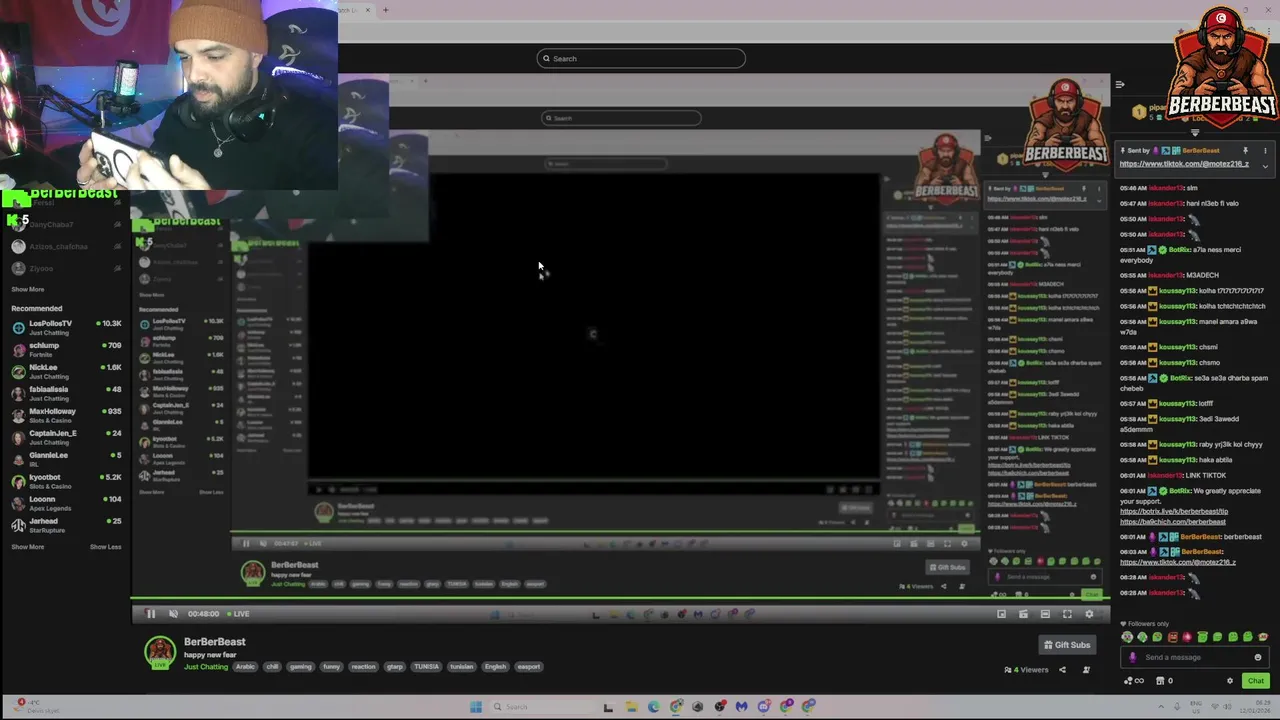The image size is (1280, 720).
Task: Open pinned tiktok.com/@motez216_z link
Action: pos(1184,164)
